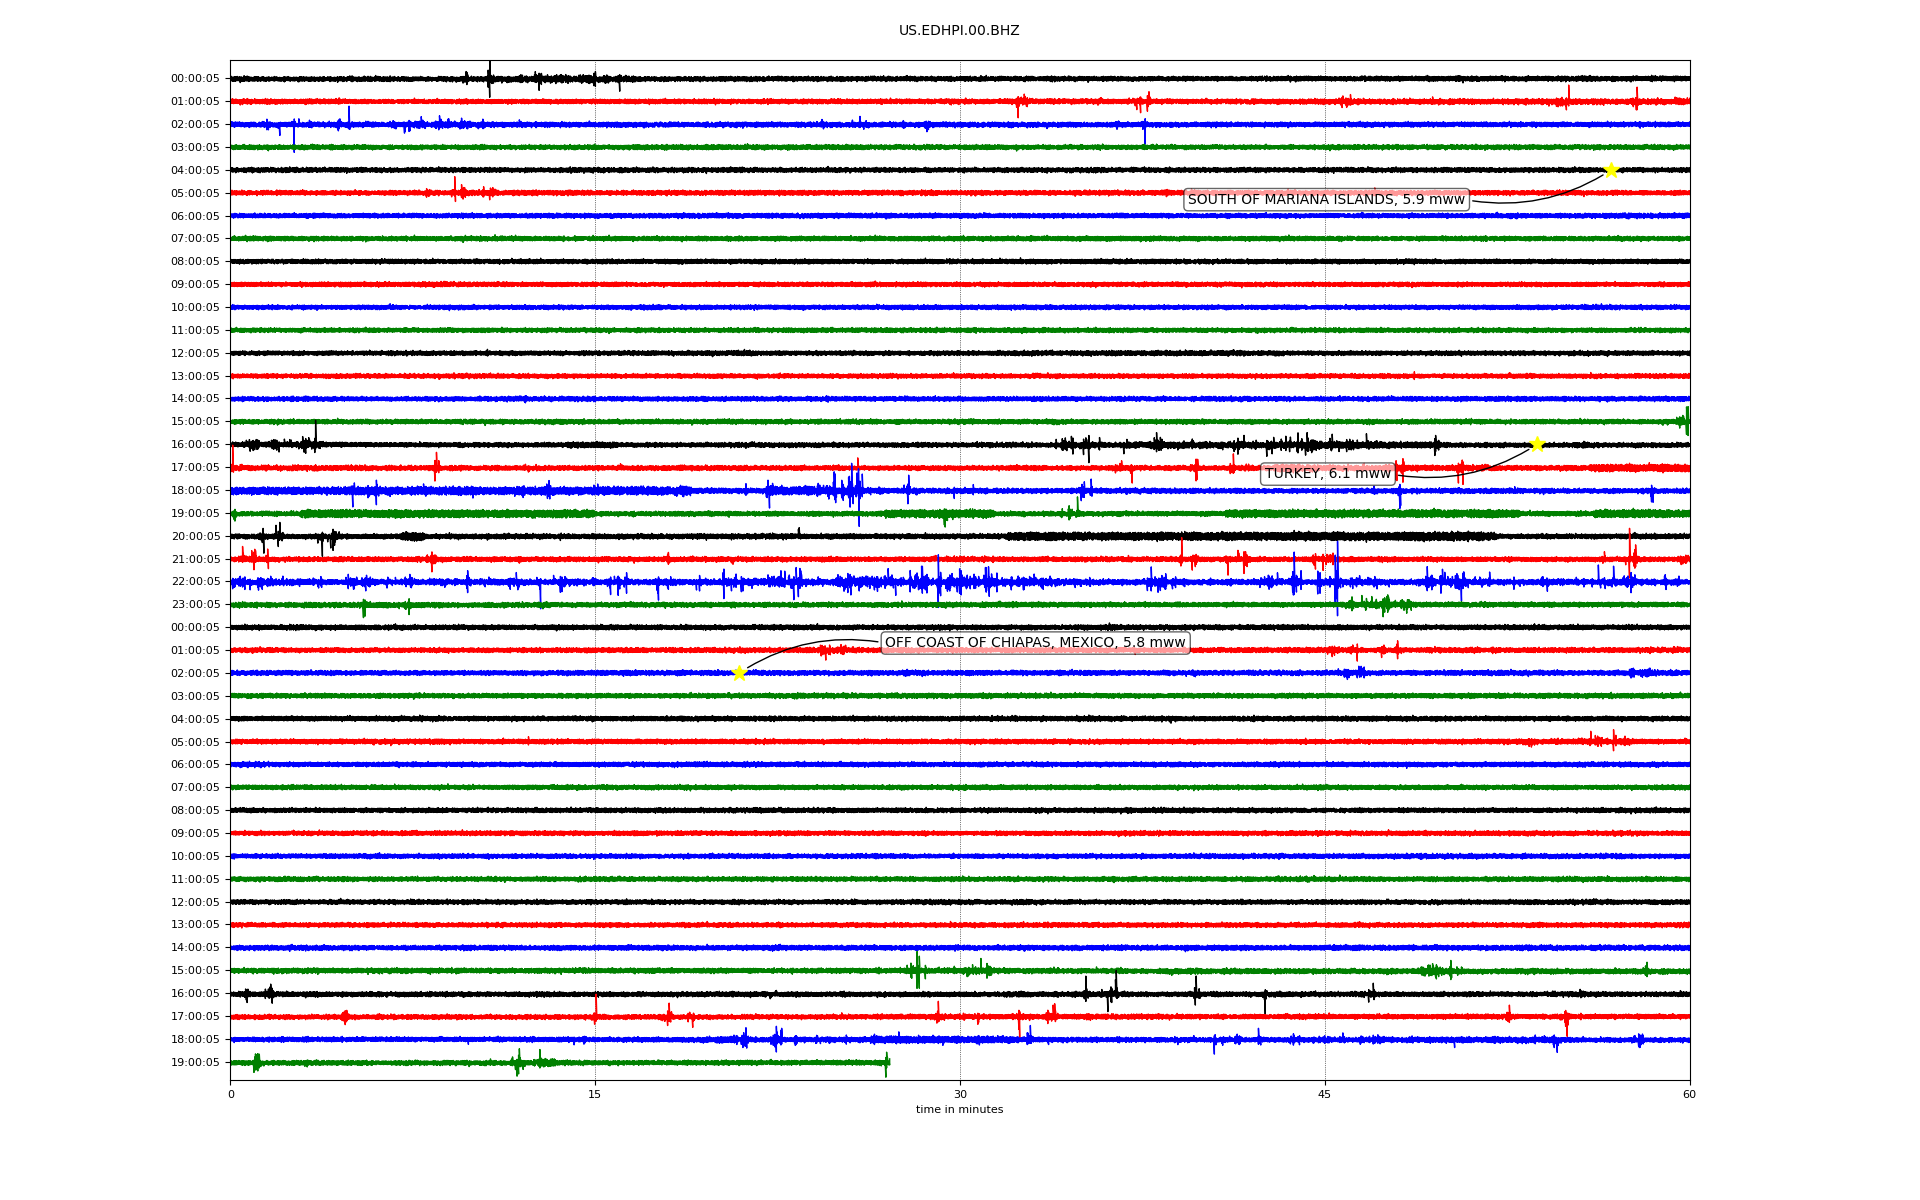
Task: Click the 20:00:05 row time label
Action: click(195, 536)
